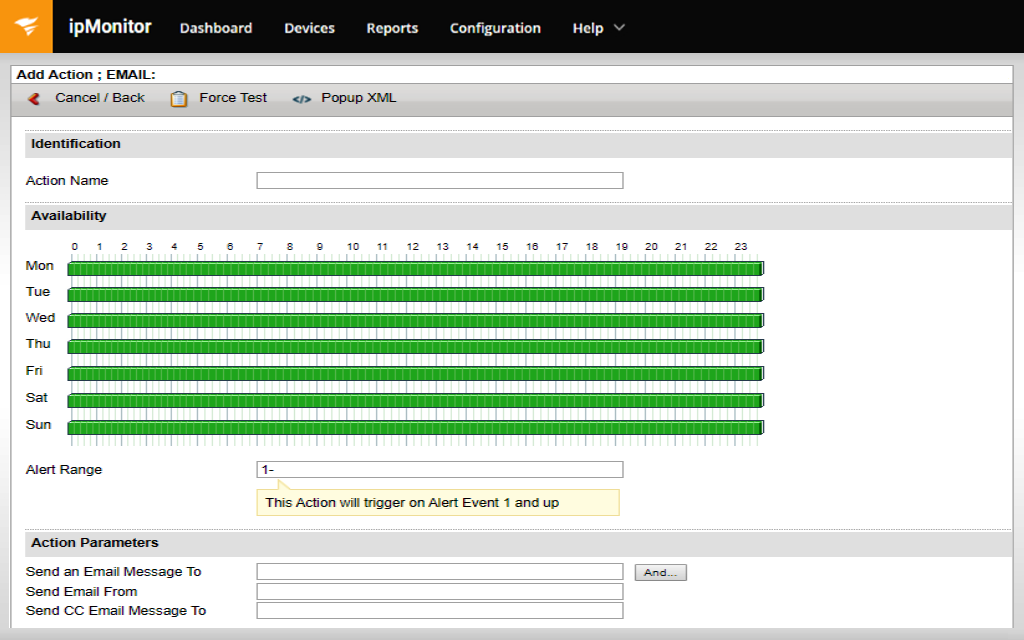Viewport: 1024px width, 640px height.
Task: Open the Configuration menu
Action: [x=495, y=28]
